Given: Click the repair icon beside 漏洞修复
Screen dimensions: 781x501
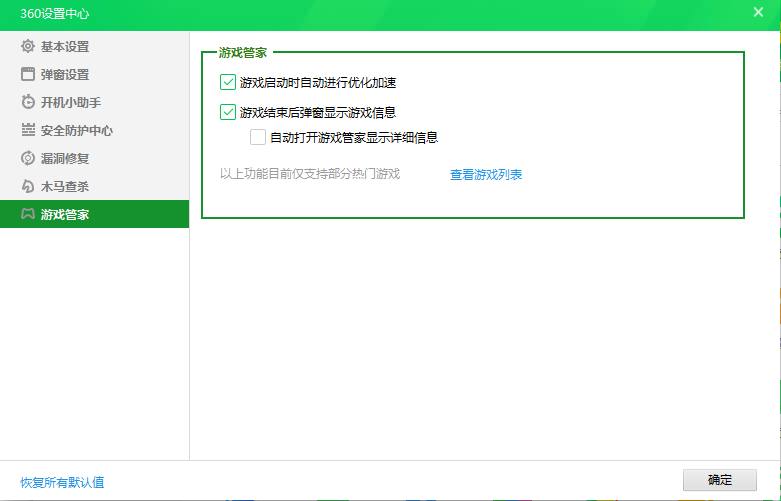Looking at the screenshot, I should tap(28, 158).
